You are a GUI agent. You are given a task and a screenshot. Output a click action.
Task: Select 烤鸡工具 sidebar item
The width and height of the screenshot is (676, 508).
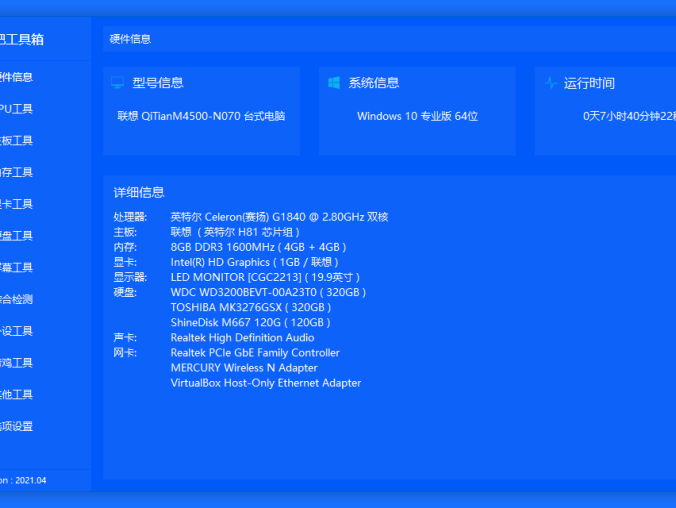16,363
